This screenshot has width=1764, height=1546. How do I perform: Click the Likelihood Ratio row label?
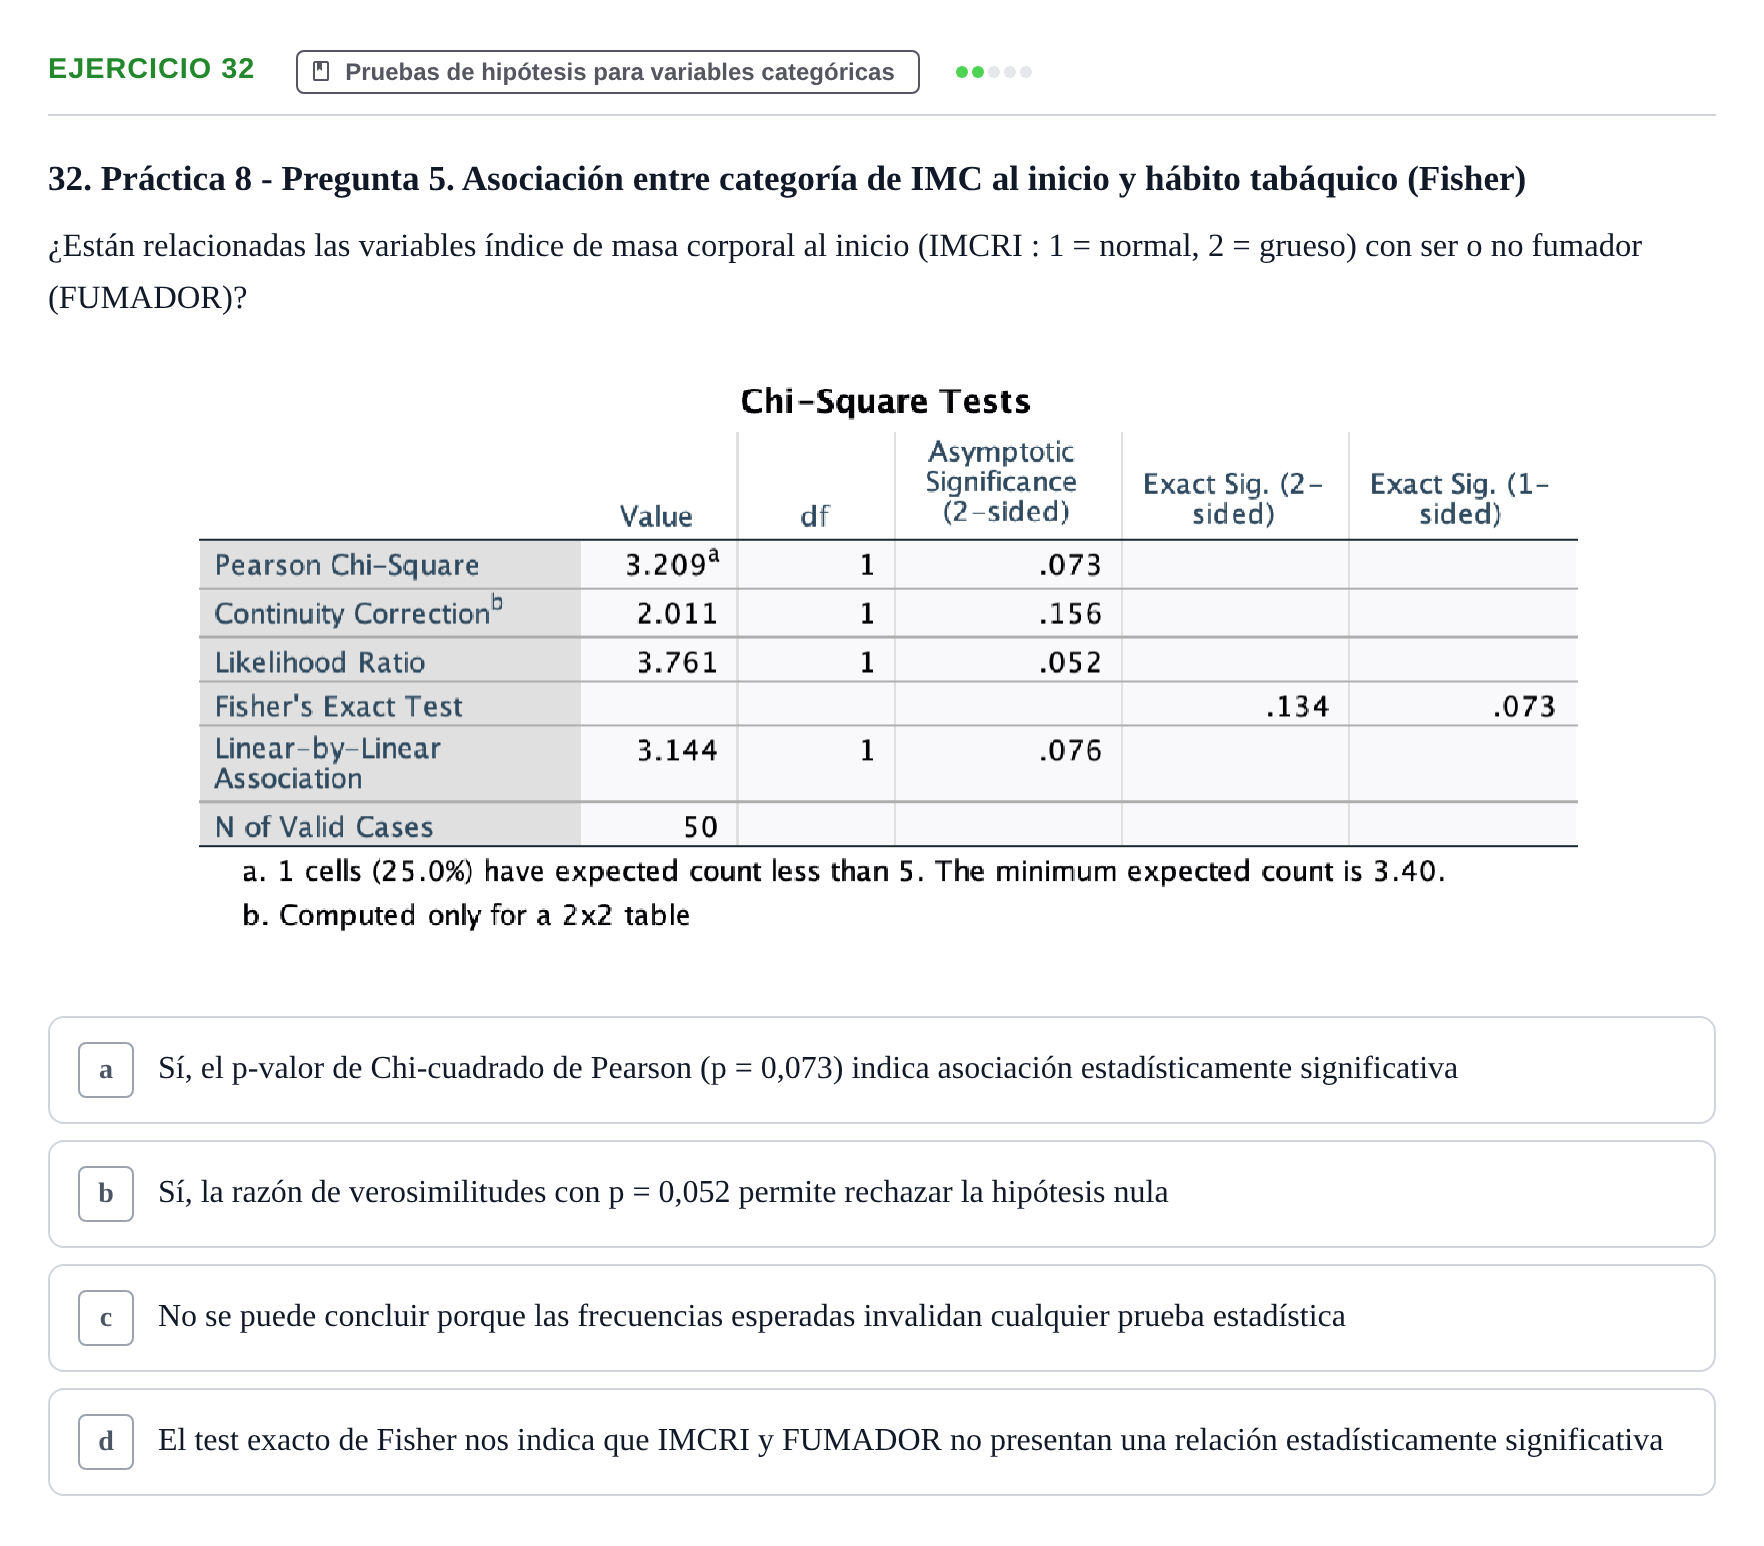(319, 662)
